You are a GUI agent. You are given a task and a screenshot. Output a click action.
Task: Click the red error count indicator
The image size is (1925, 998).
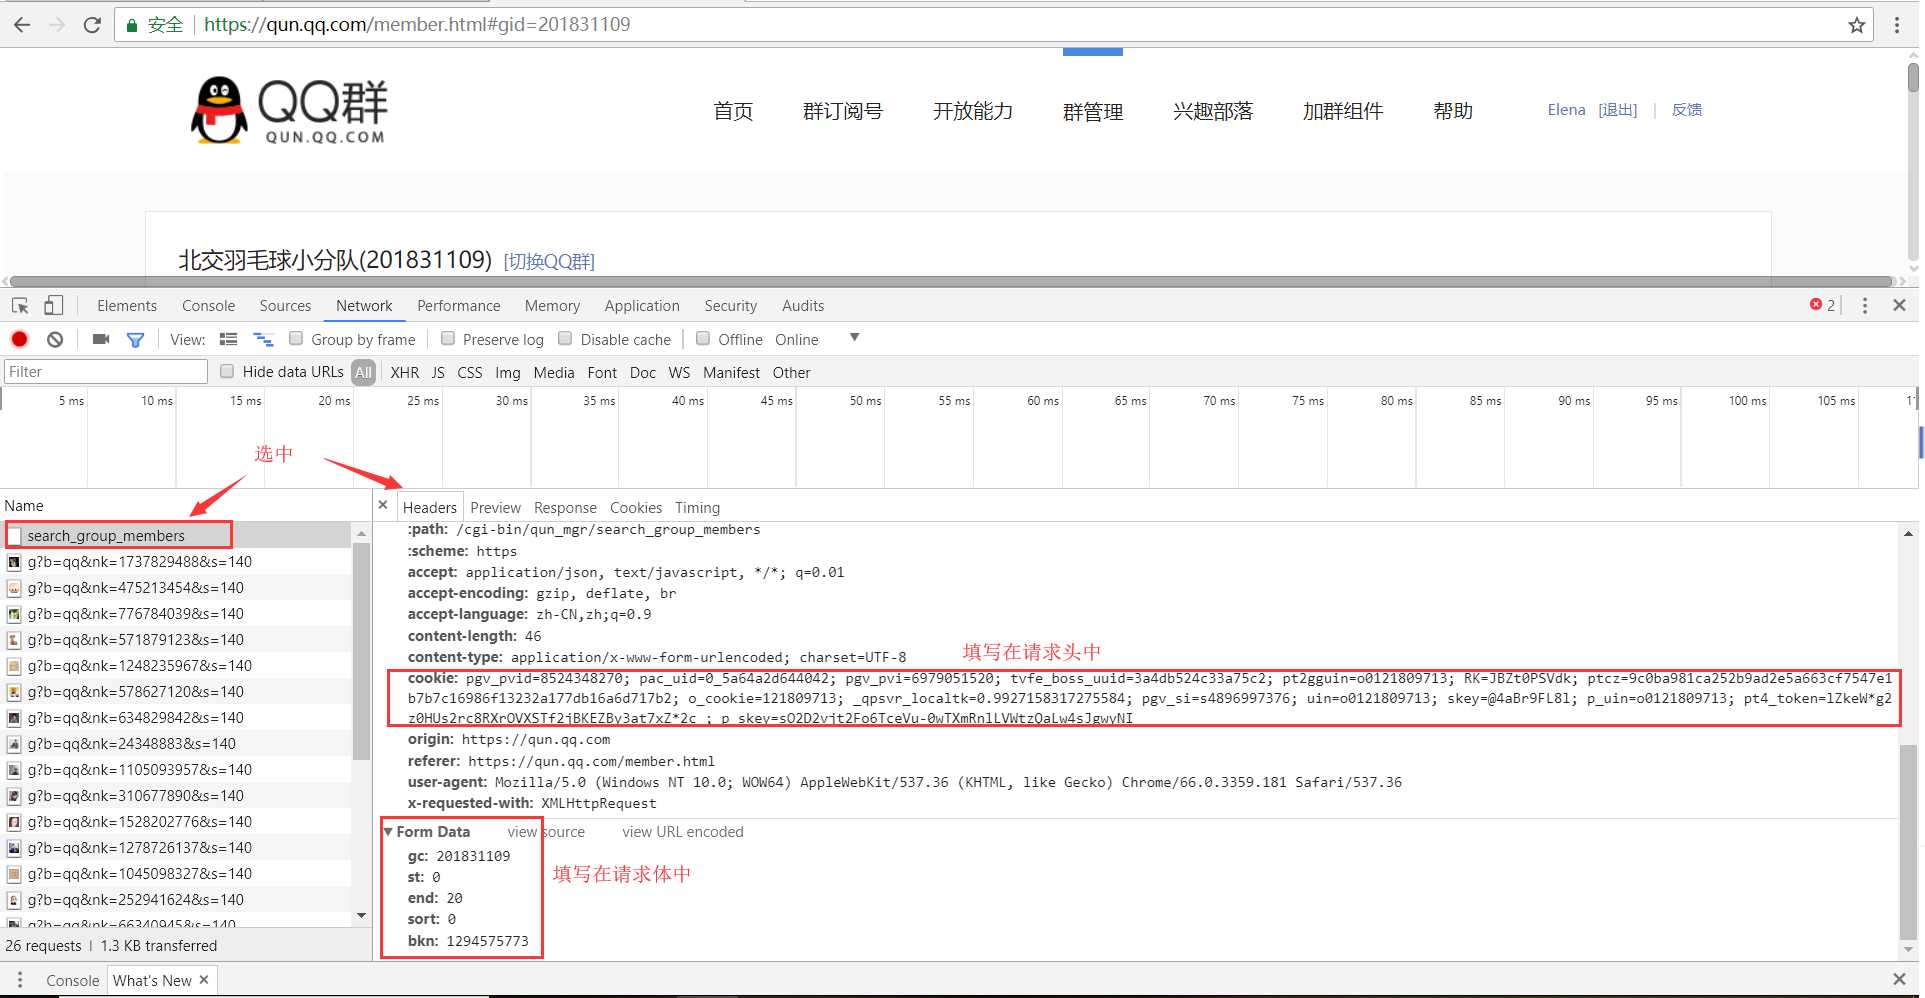pos(1822,305)
